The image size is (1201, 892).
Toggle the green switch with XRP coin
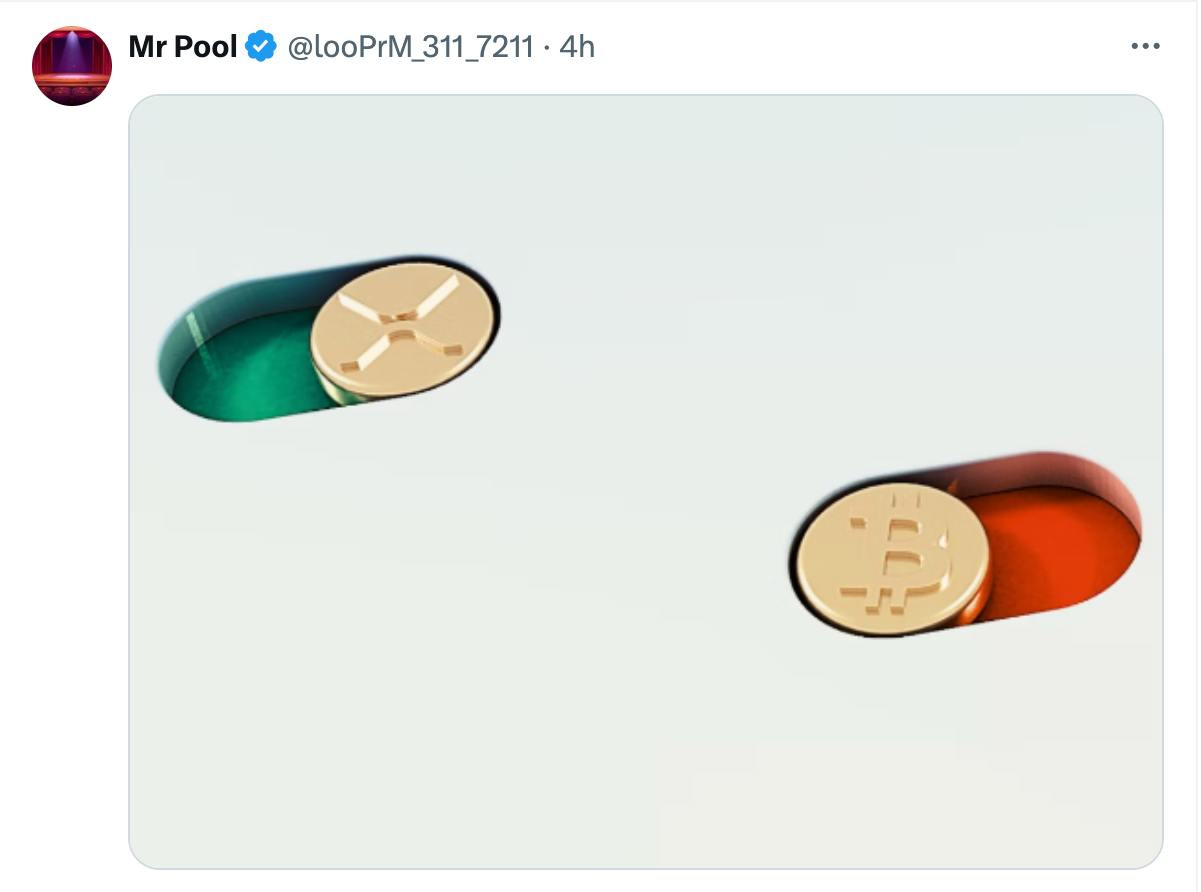pos(328,337)
